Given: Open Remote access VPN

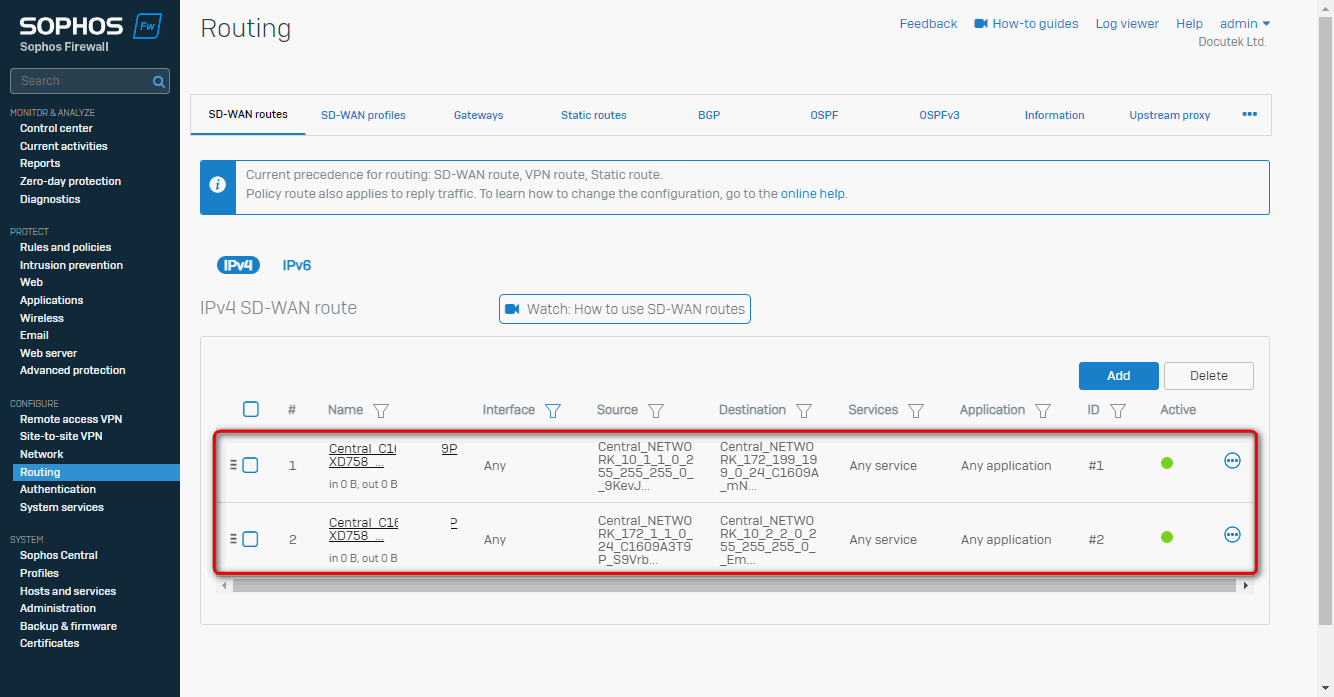Looking at the screenshot, I should coord(71,419).
